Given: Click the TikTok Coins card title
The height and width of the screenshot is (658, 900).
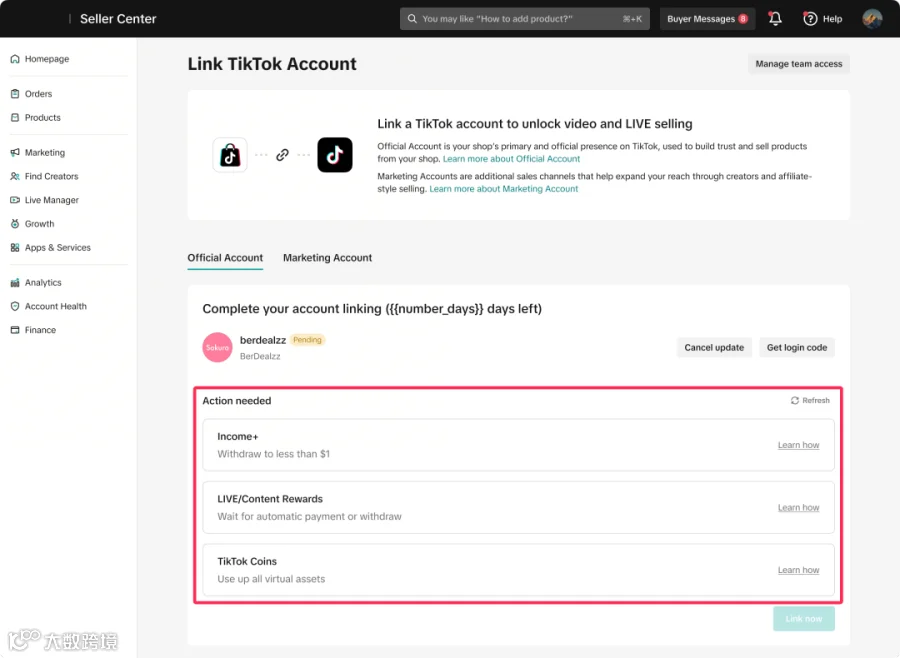Looking at the screenshot, I should (247, 562).
